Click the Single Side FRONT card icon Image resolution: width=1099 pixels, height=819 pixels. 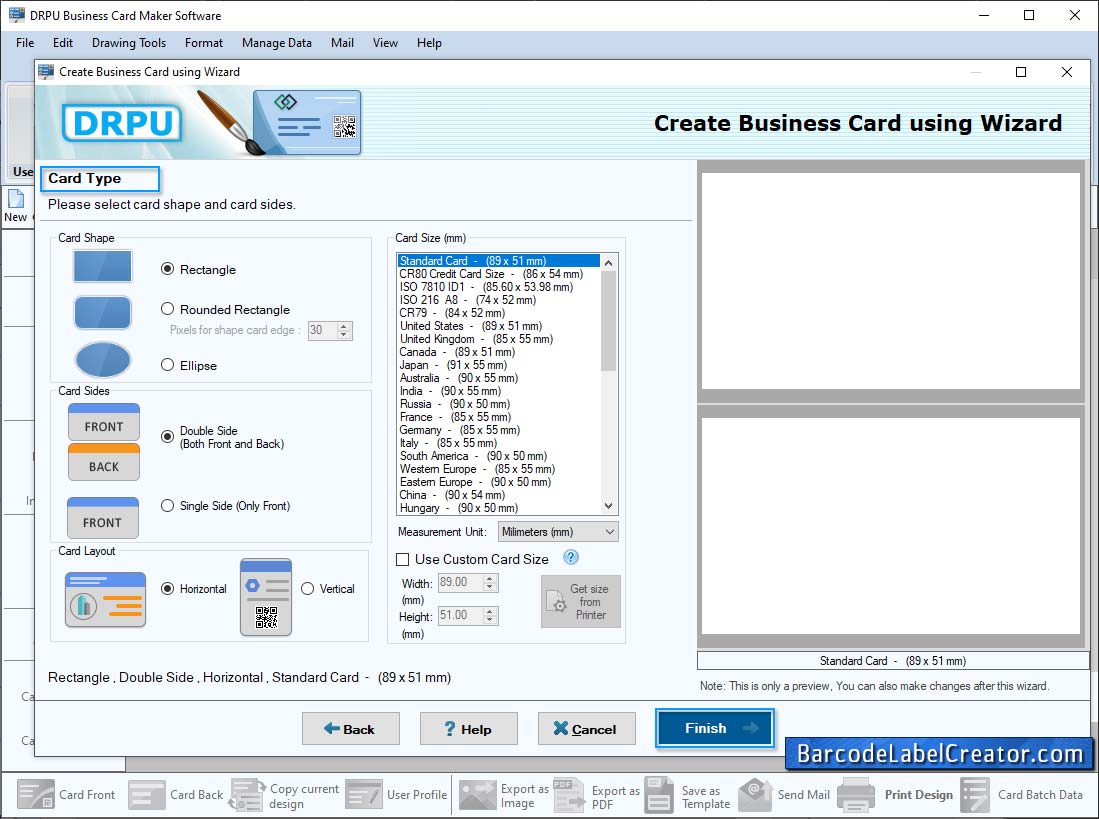tap(102, 517)
